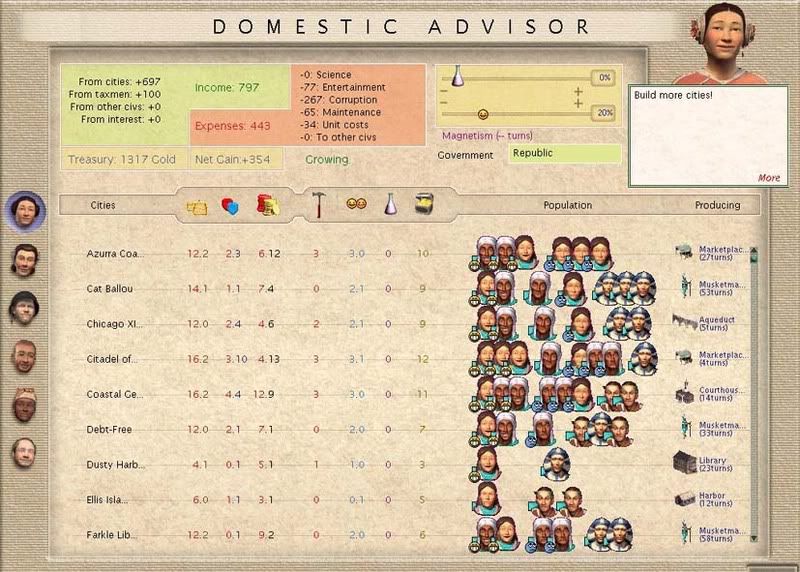The width and height of the screenshot is (800, 572).
Task: Click the From taxmen: +100 line
Action: 115,94
